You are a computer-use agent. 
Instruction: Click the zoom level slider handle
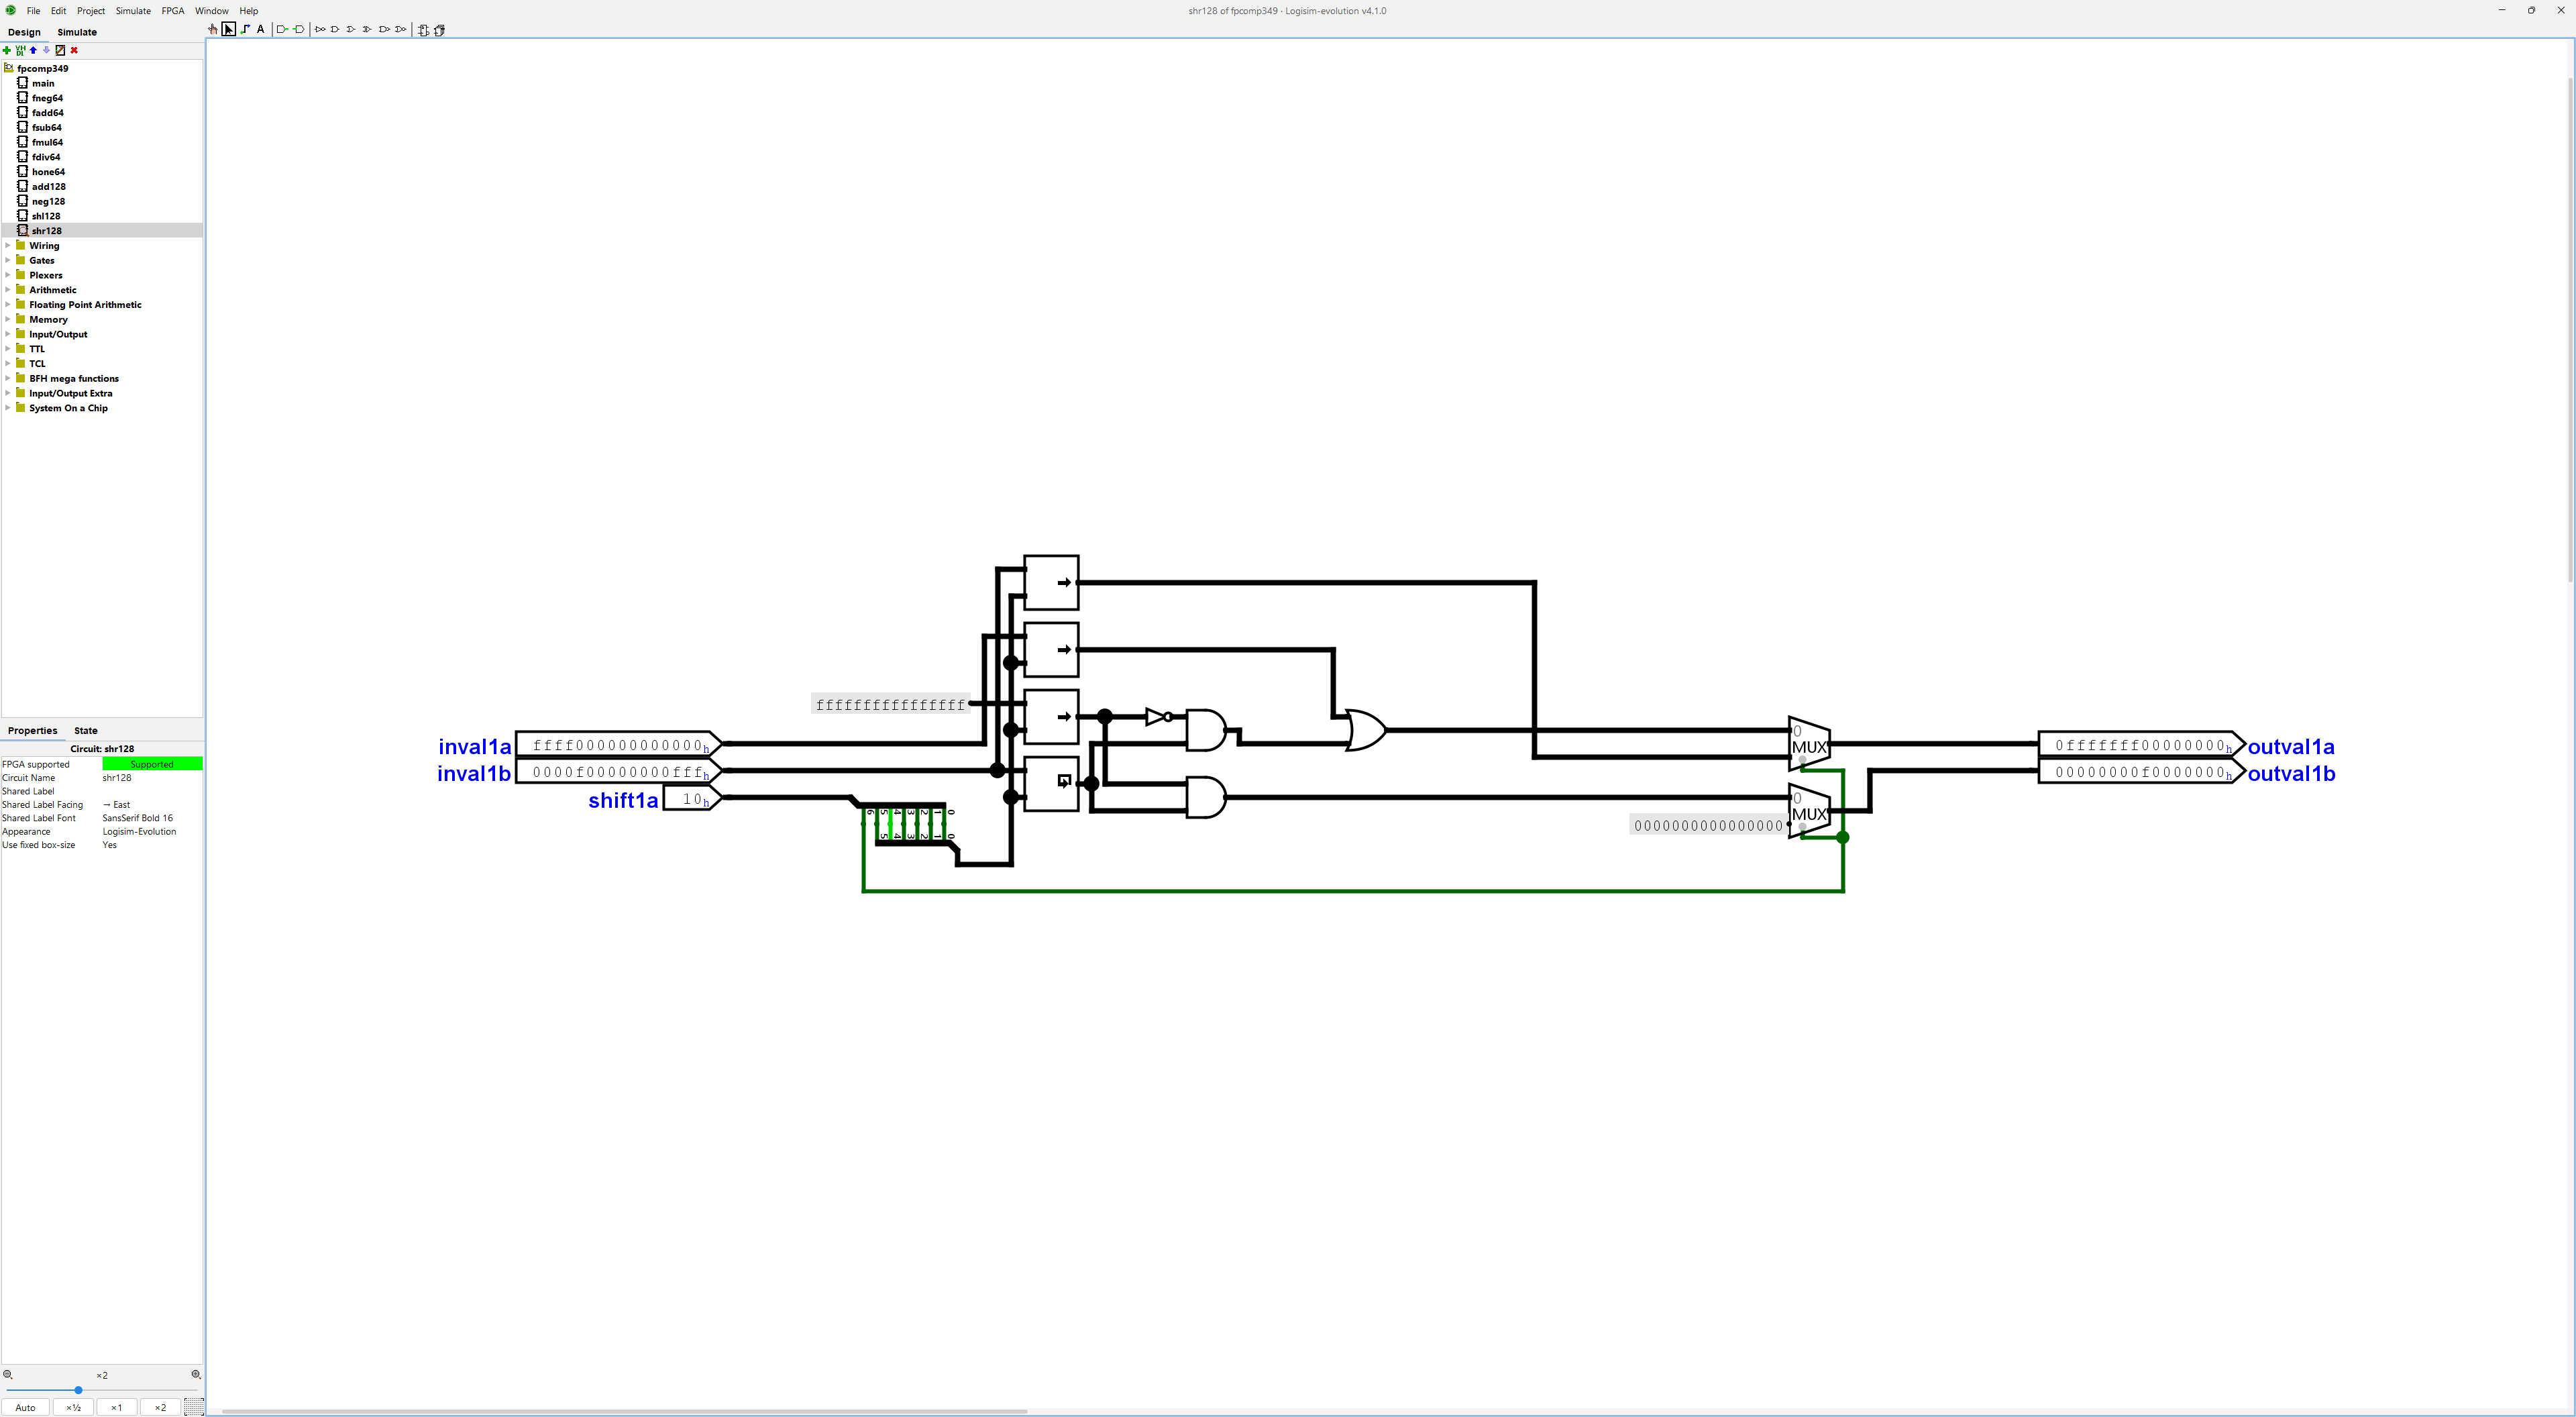[78, 1390]
